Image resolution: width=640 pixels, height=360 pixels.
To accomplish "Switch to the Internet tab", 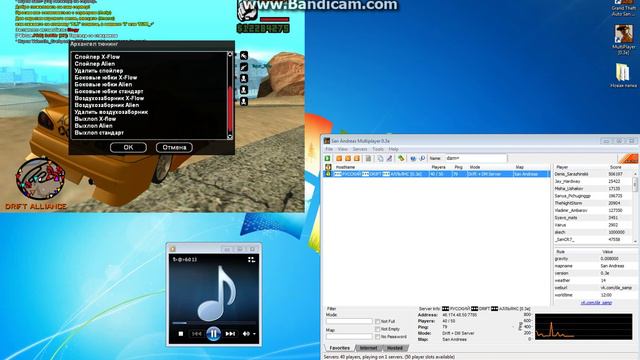I will [368, 348].
